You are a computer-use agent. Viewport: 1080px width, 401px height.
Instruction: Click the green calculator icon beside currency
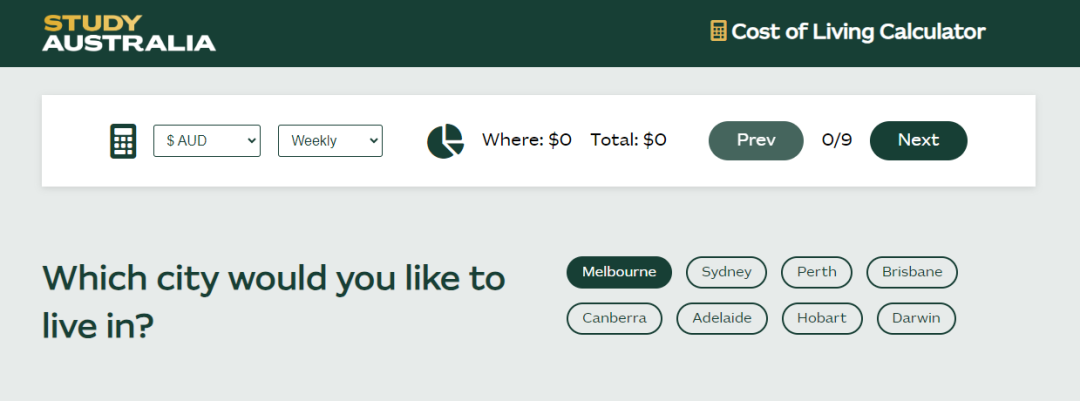pyautogui.click(x=123, y=141)
